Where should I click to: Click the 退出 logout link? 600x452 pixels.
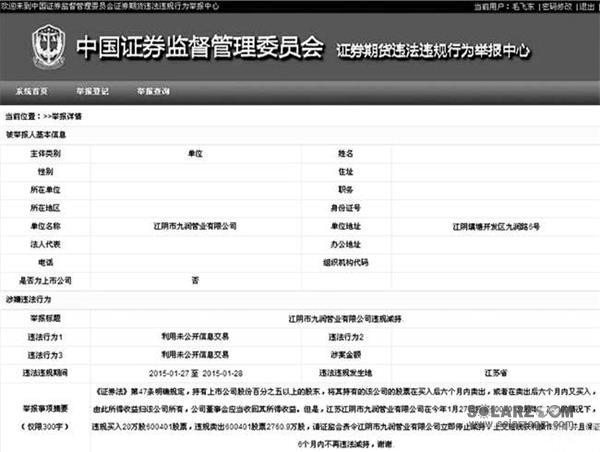[x=587, y=7]
